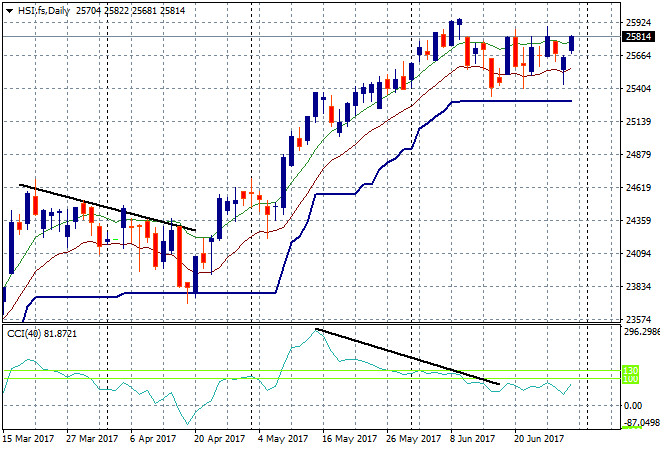Viewport: 660px width, 450px height.
Task: Click the 23834 price axis label
Action: 638,287
